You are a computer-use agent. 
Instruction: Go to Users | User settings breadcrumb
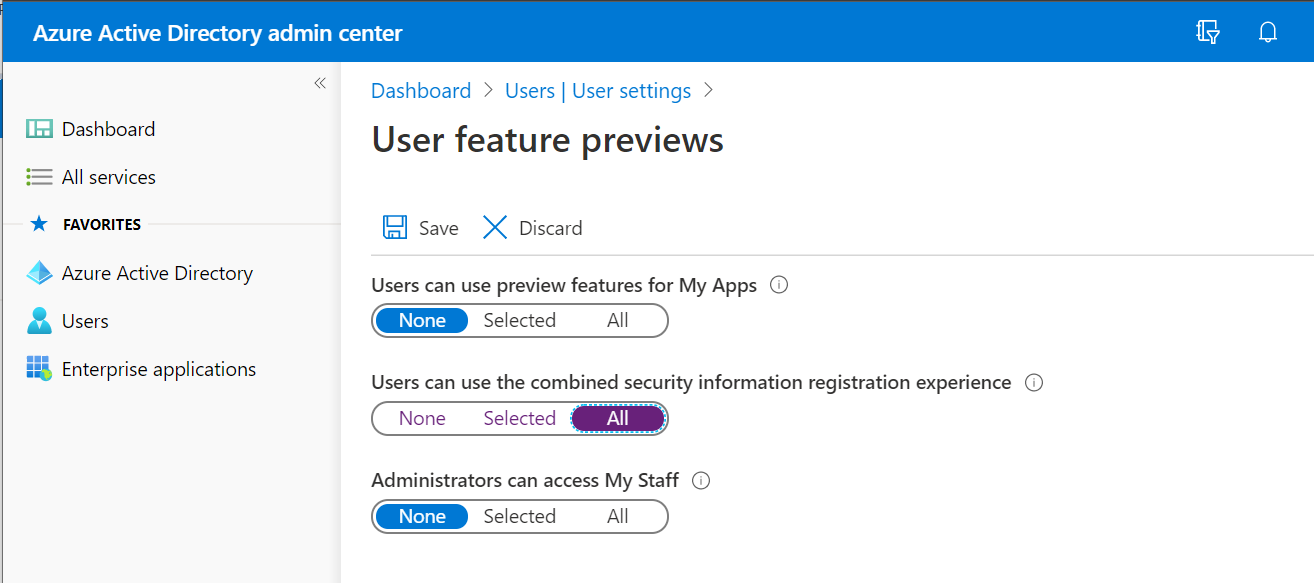[598, 90]
